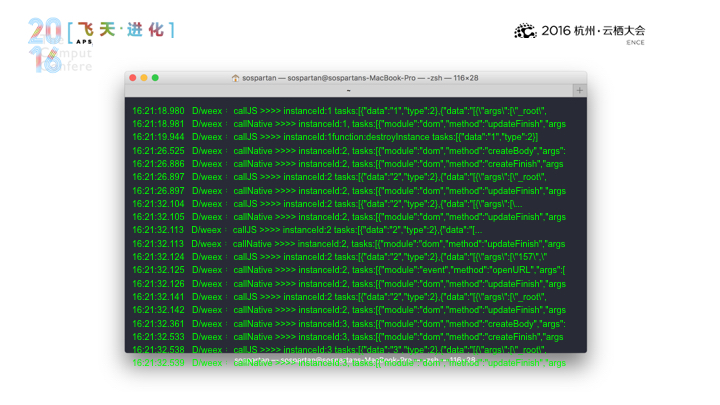Click the 2016 杭州·云栖大会 heading text
This screenshot has height=405, width=720.
click(x=593, y=31)
